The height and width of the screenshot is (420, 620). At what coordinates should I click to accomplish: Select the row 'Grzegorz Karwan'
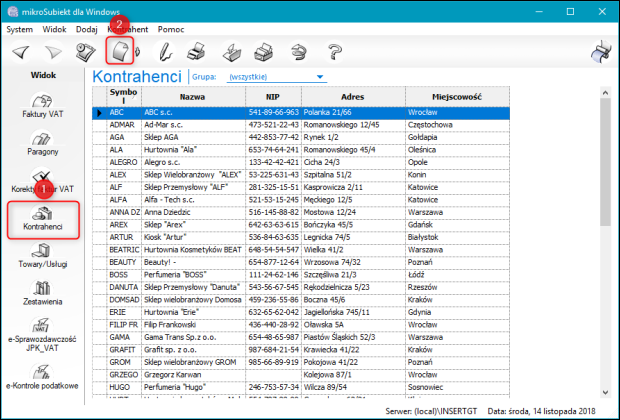tap(301, 375)
